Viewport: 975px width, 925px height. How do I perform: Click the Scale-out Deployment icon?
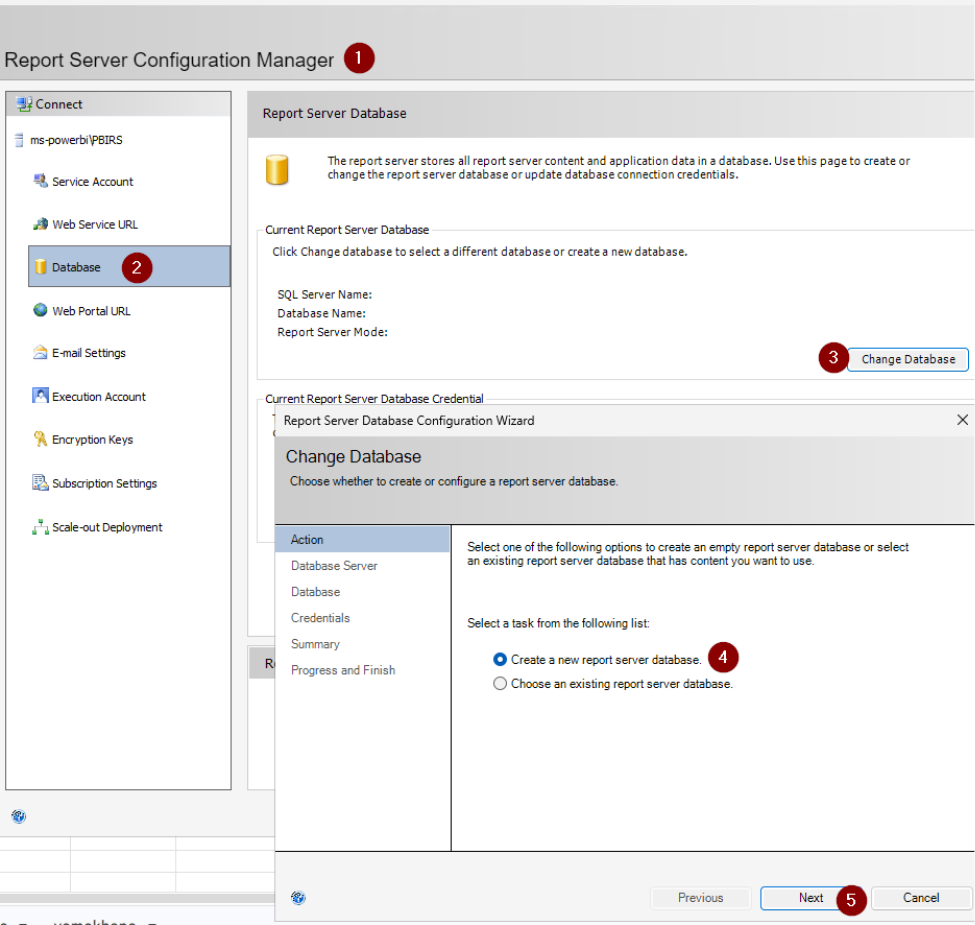pos(40,527)
